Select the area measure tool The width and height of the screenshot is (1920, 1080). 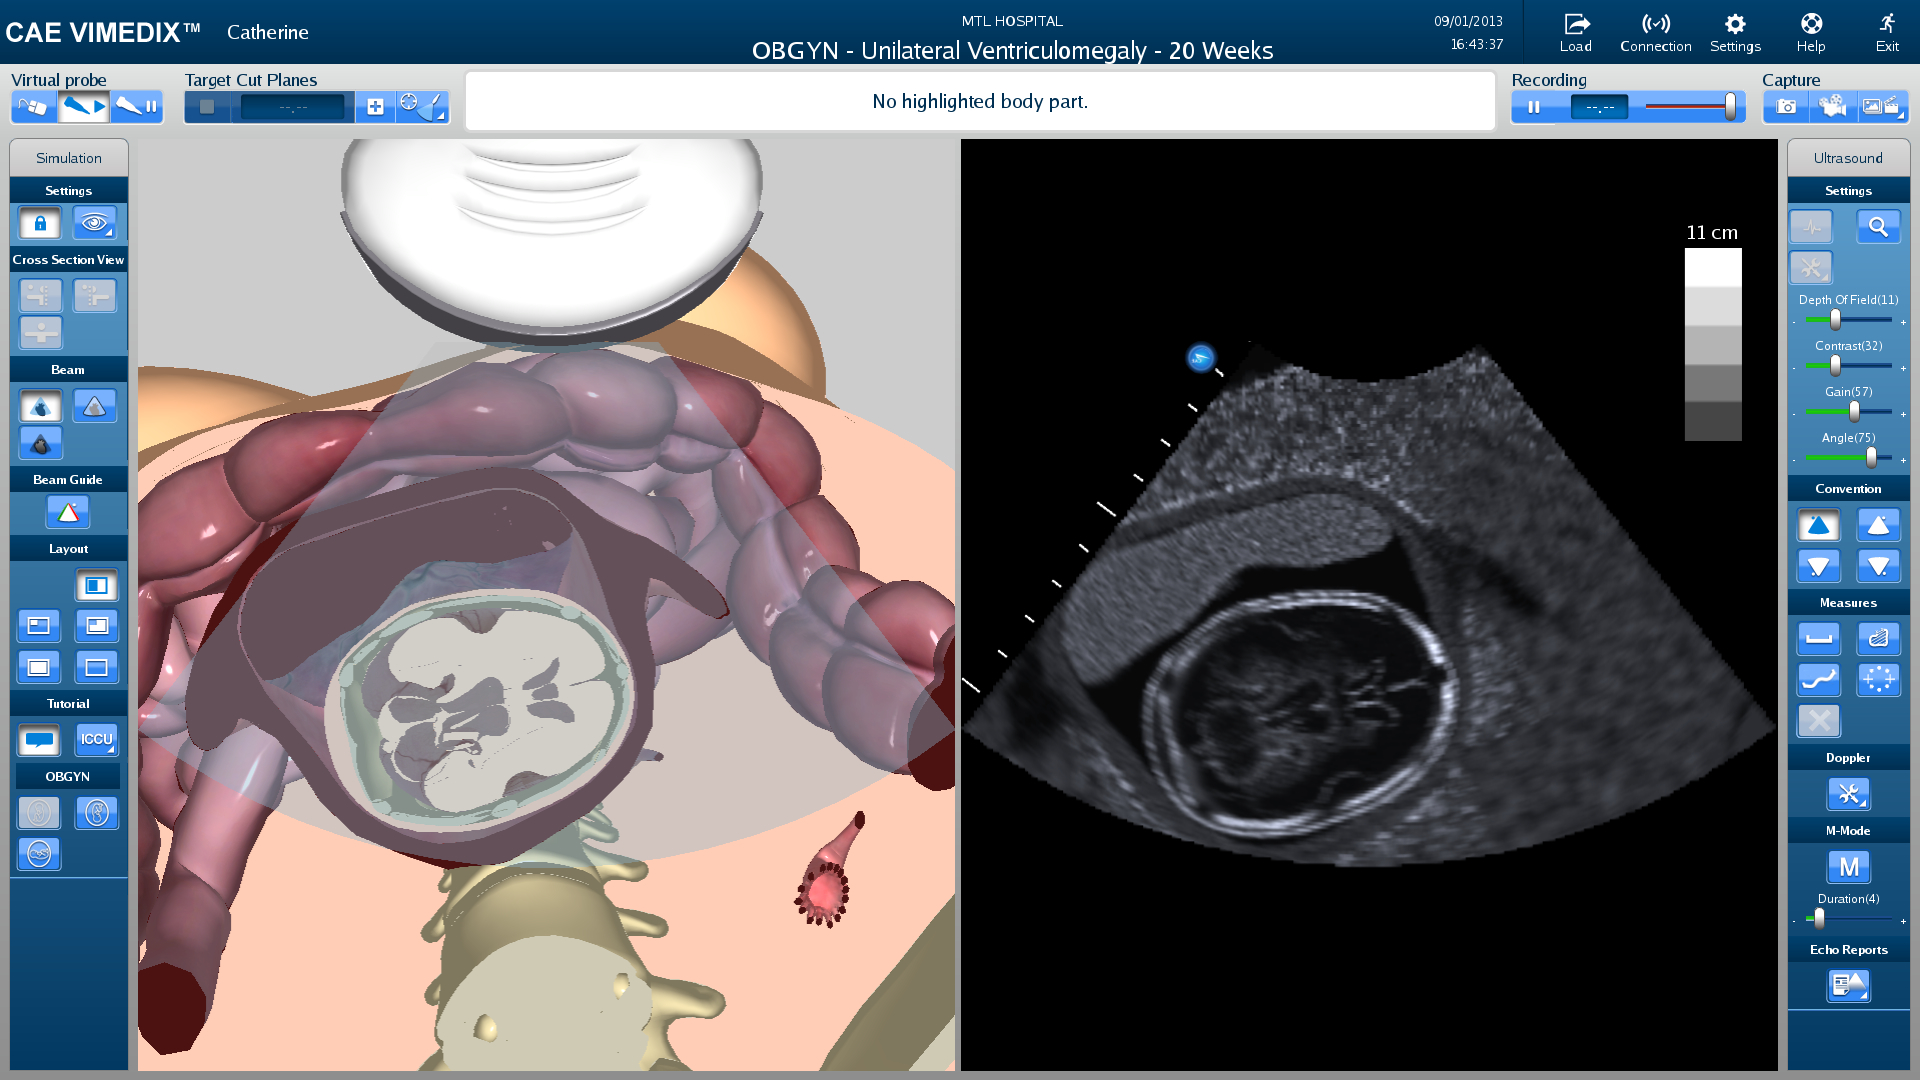click(x=1879, y=639)
